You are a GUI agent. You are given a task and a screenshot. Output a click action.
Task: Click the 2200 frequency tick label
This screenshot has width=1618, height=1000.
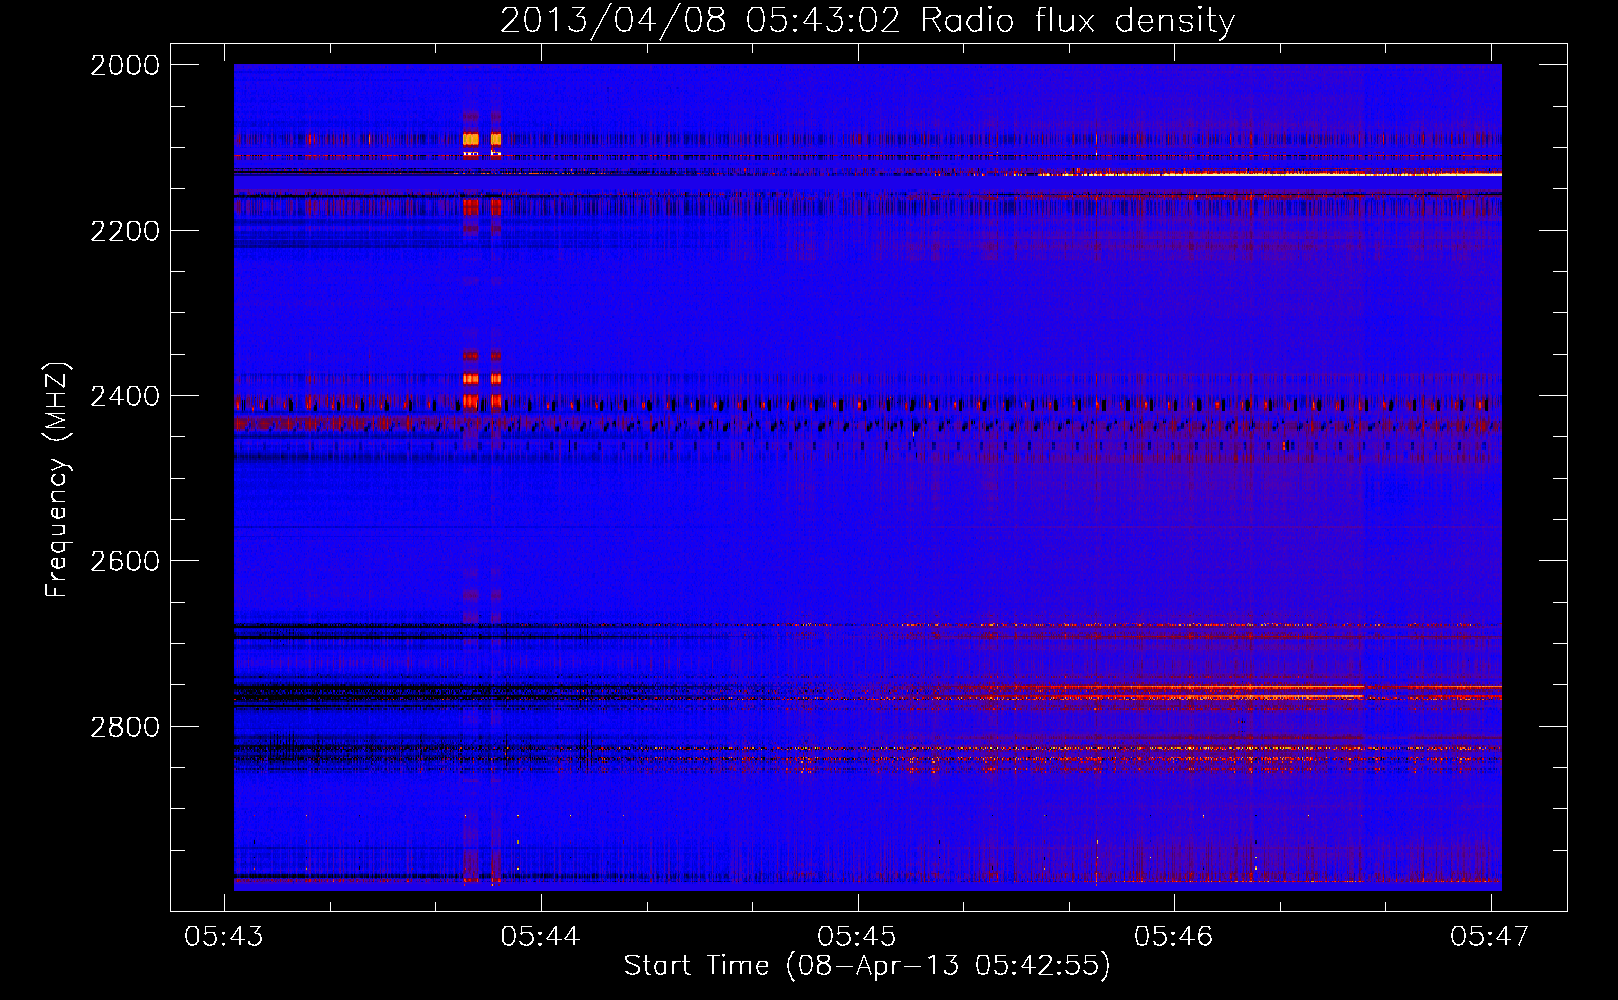click(x=125, y=231)
